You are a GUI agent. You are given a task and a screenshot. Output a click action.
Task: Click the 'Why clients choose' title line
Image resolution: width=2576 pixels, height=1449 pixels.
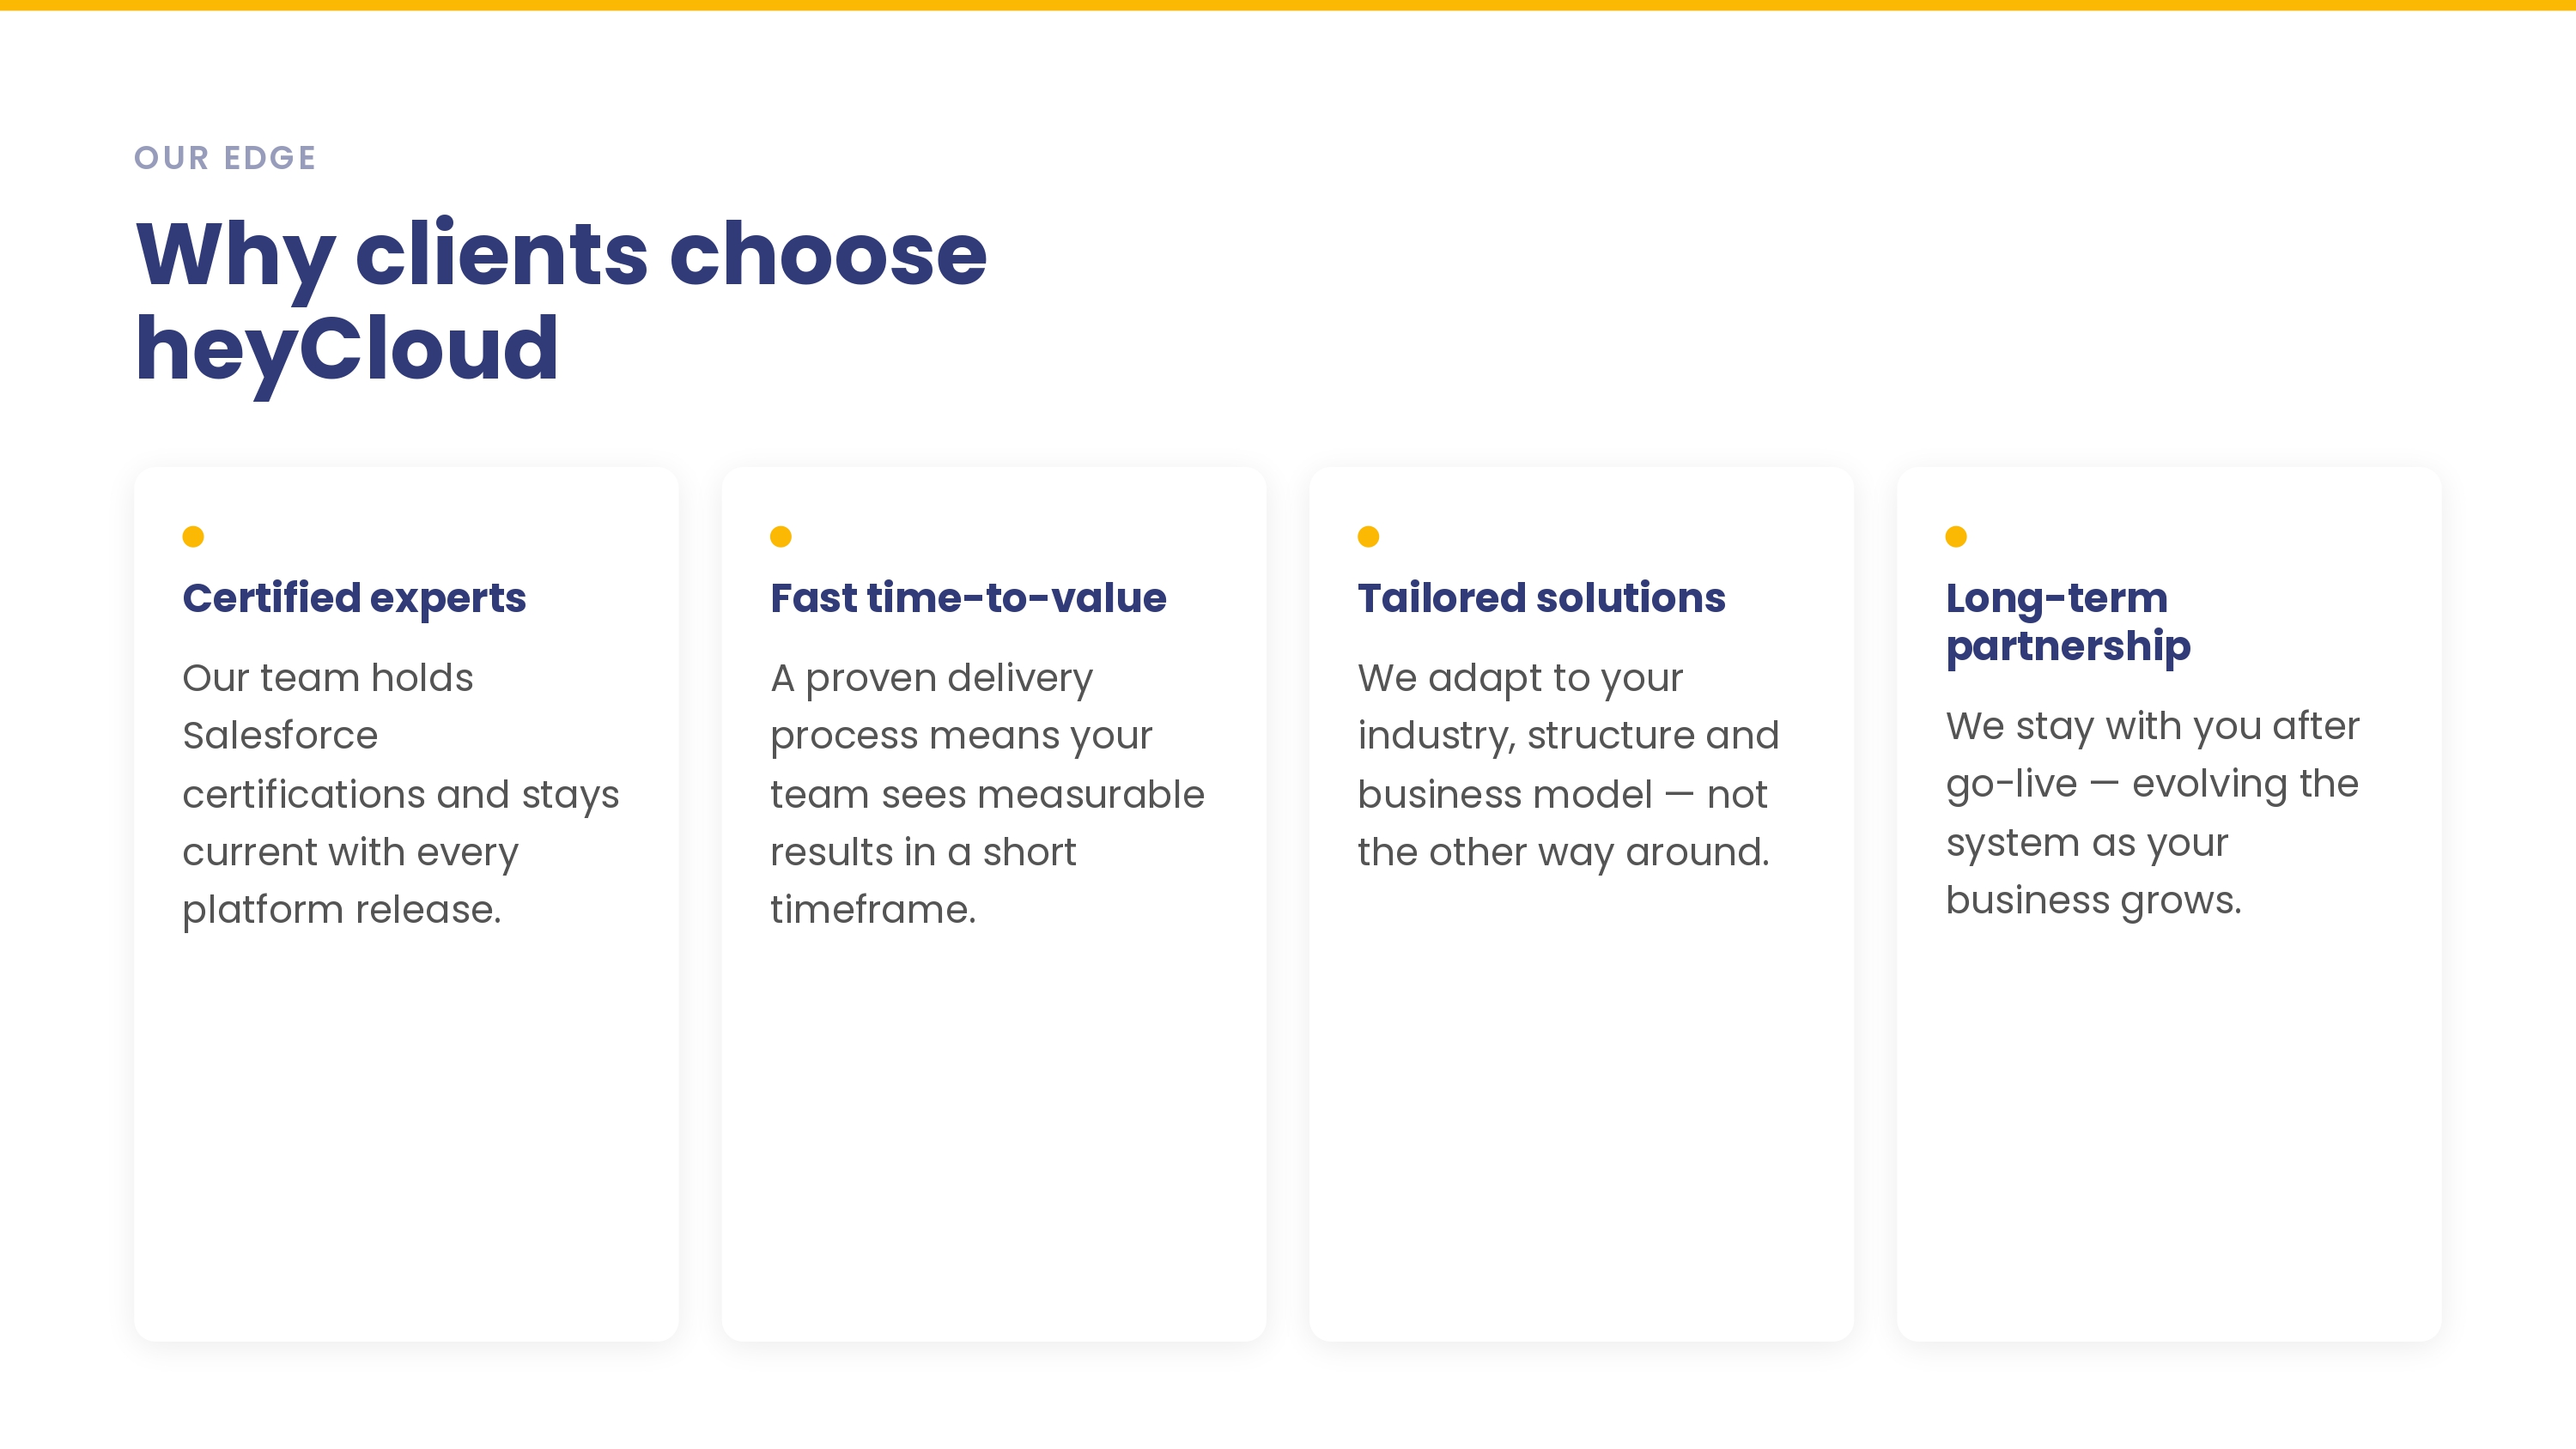(x=561, y=254)
